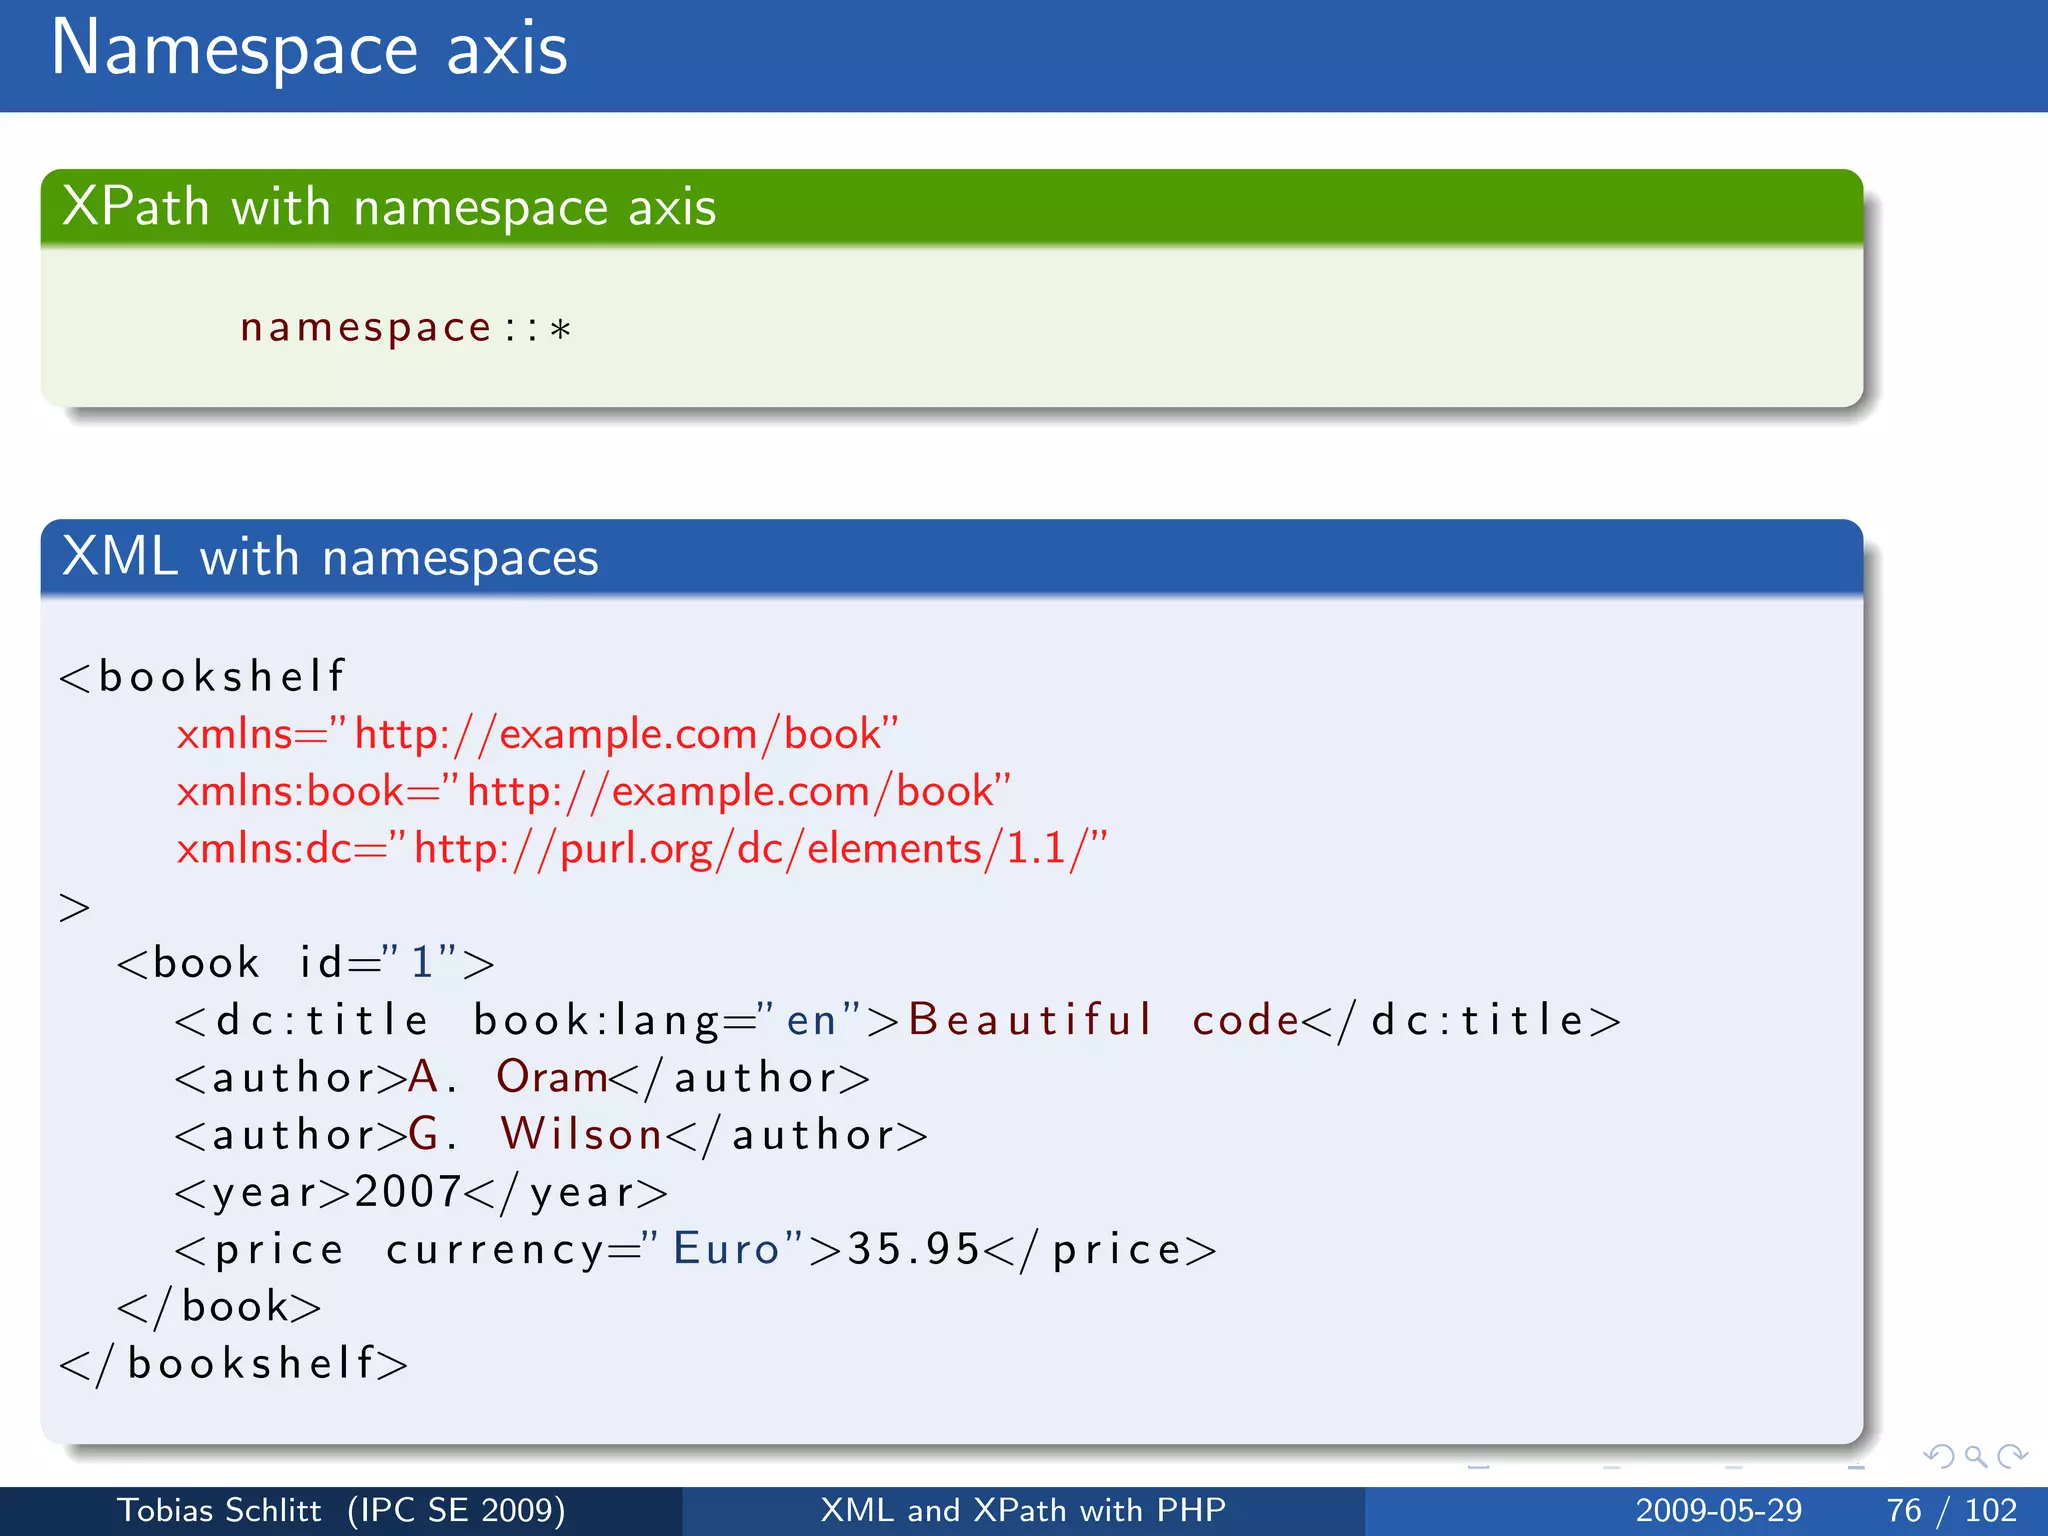
Task: Click the XML with namespaces block header
Action: pos(330,557)
